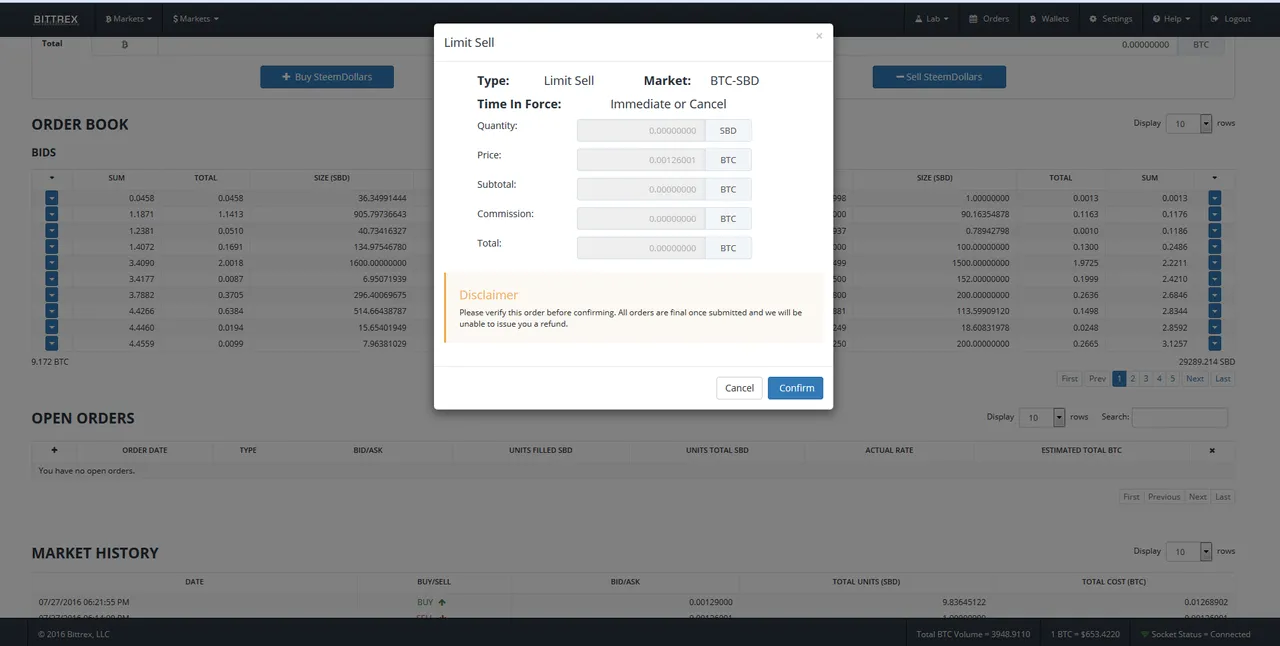Open Wallets page

coord(1049,19)
